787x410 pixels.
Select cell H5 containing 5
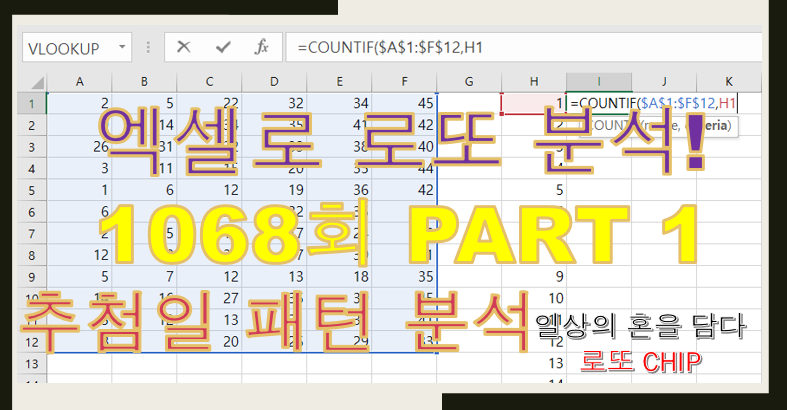(534, 190)
